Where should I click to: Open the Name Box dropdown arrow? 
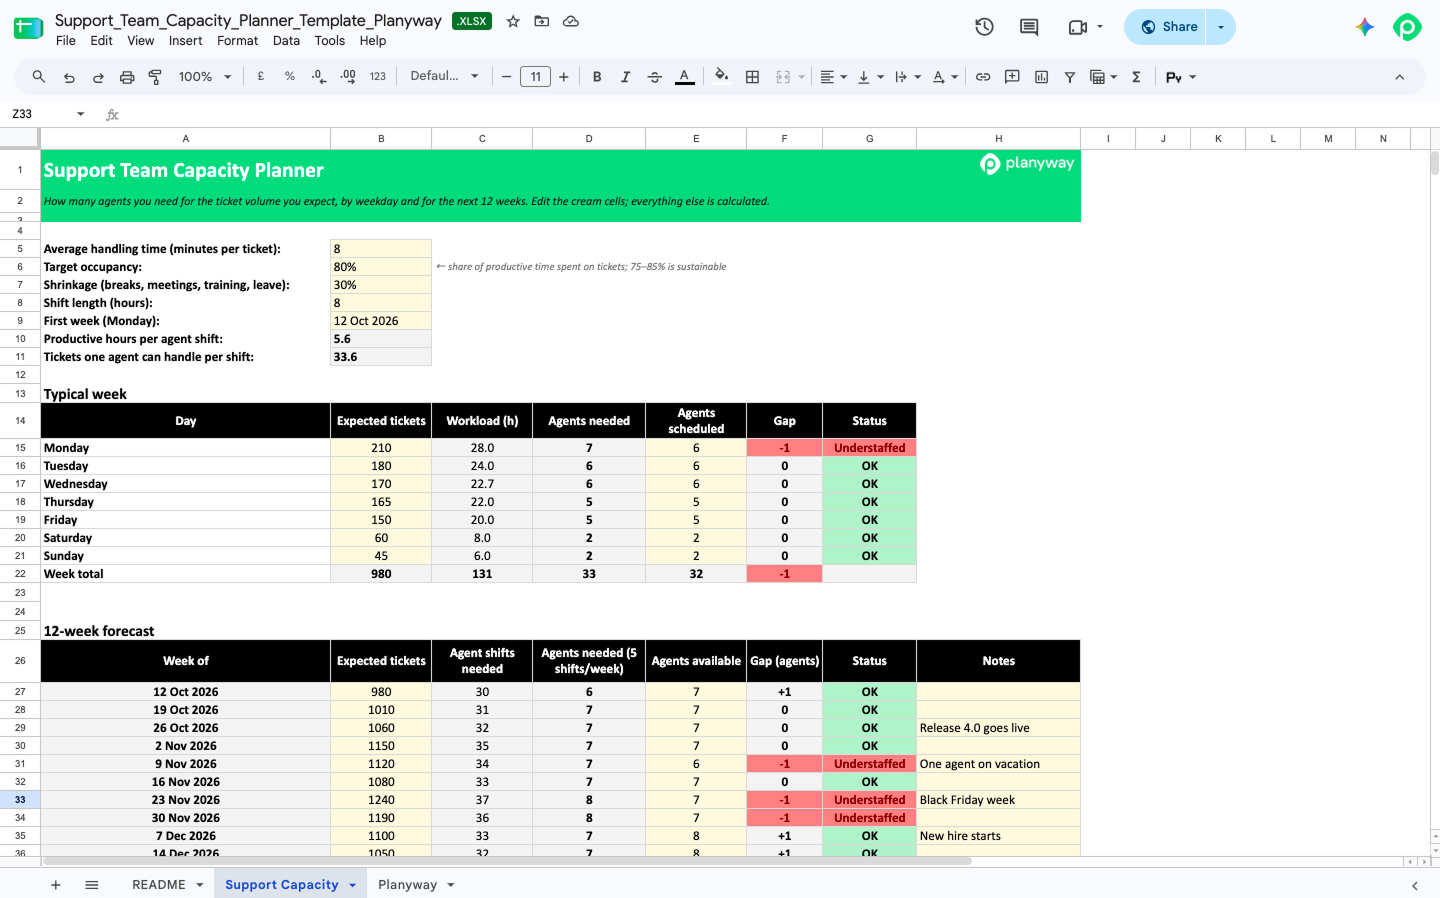click(x=81, y=114)
